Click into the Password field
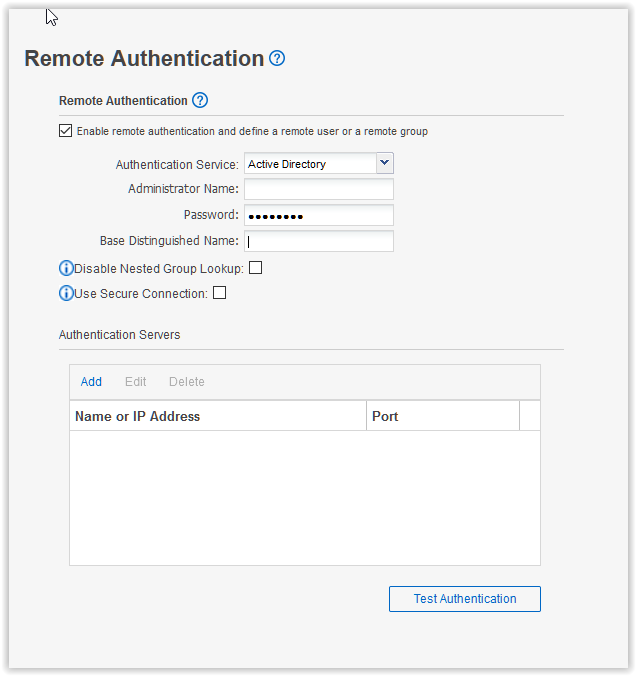 tap(319, 215)
